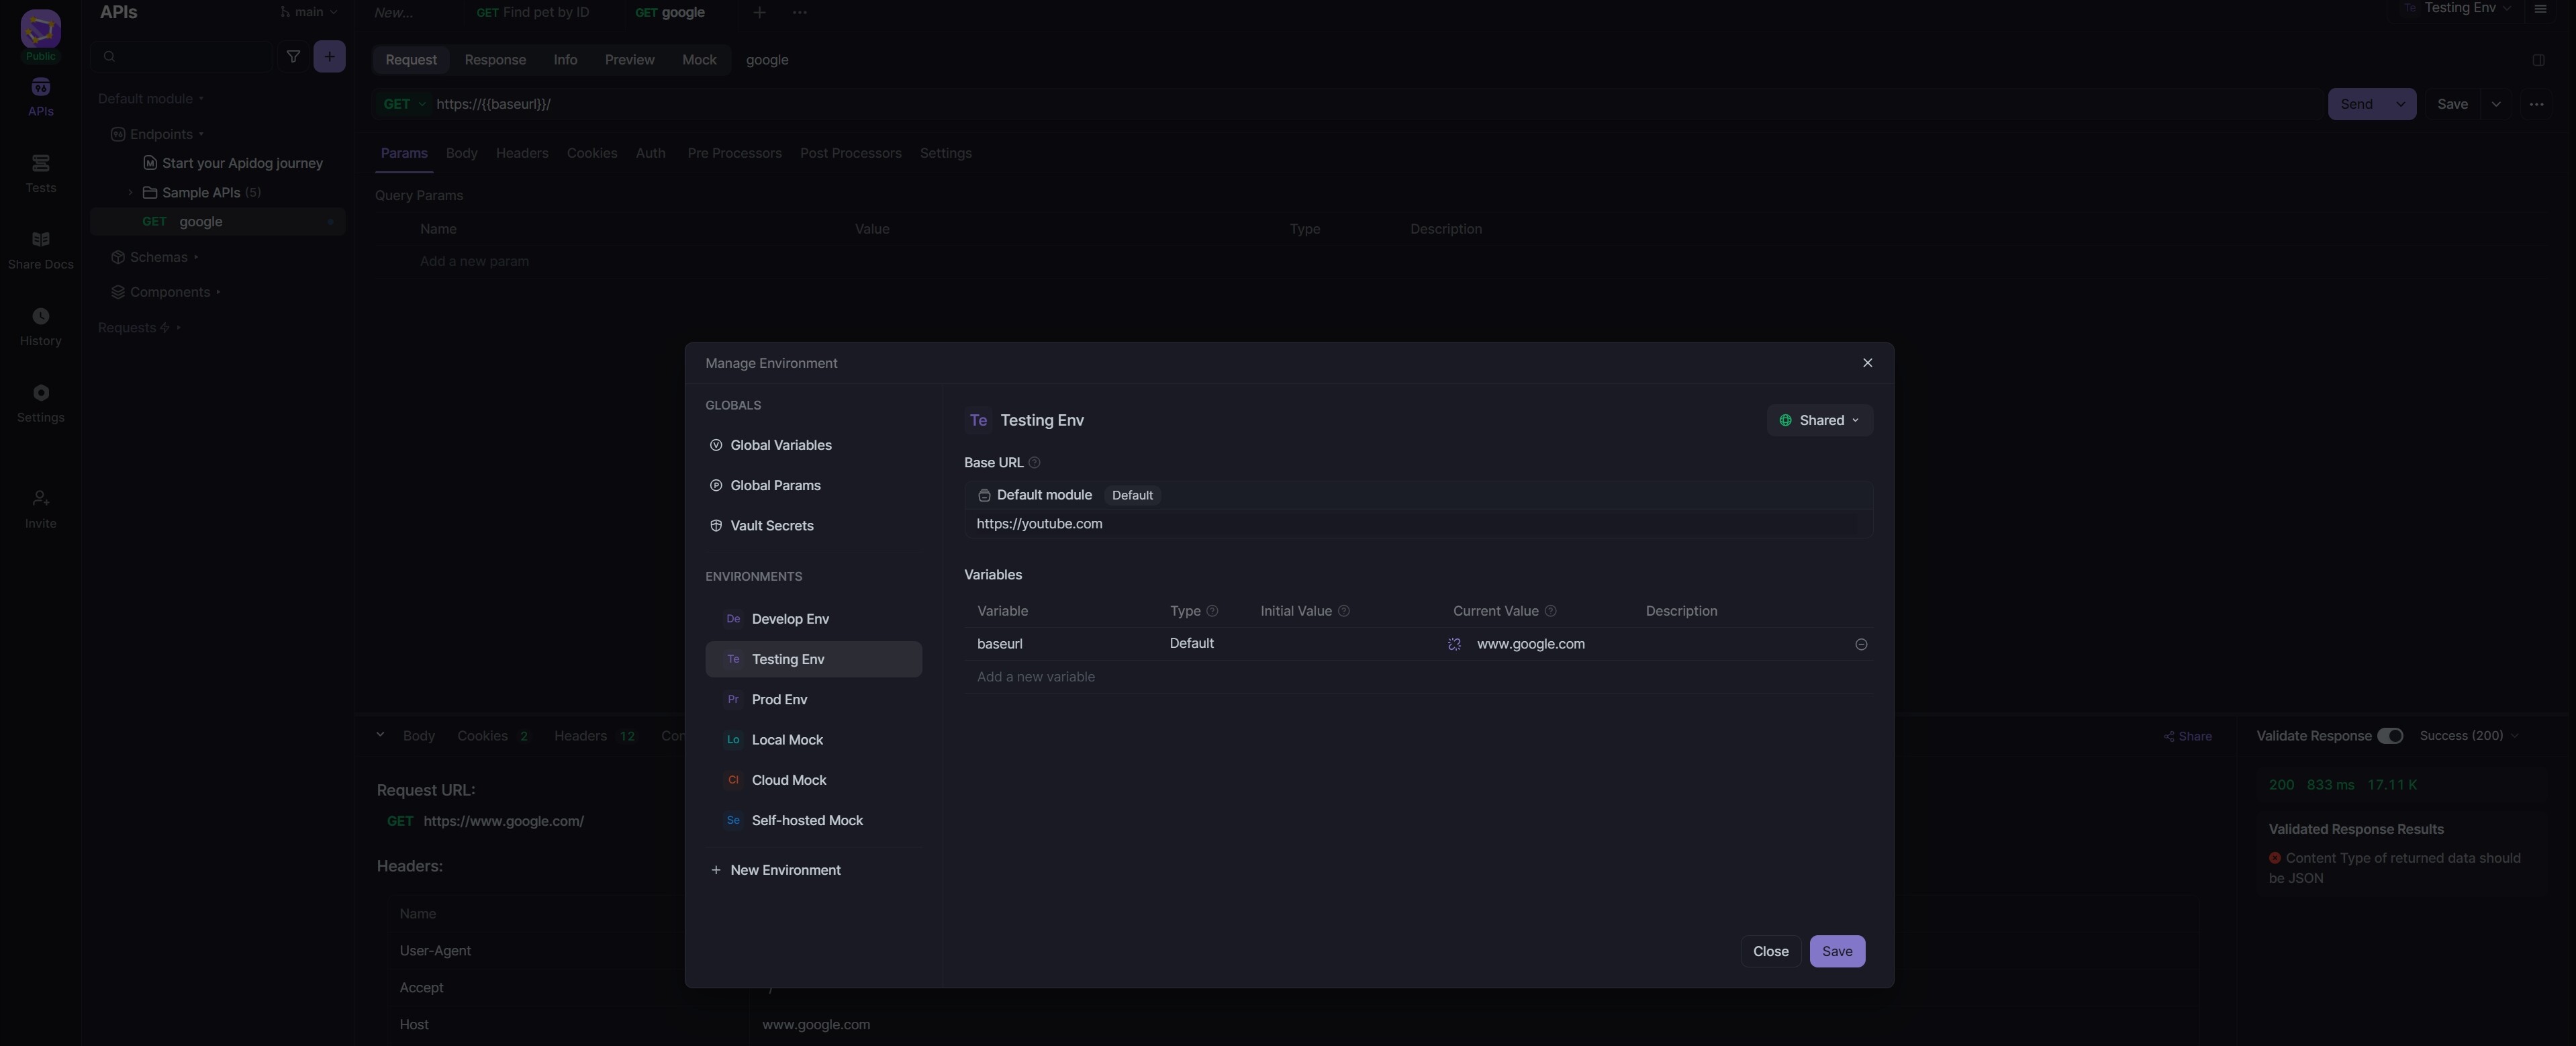Screen dimensions: 2576x1046
Task: Click the filter funnel icon
Action: (x=293, y=57)
